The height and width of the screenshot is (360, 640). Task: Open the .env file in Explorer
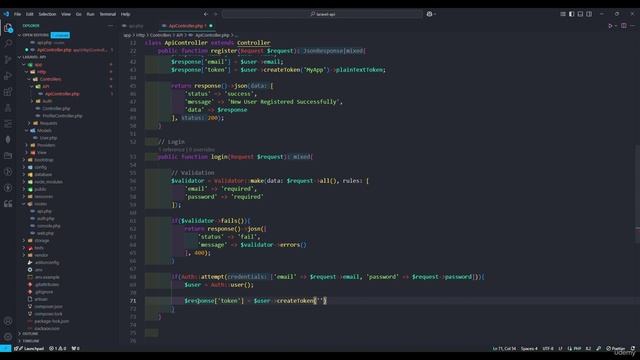pos(38,270)
